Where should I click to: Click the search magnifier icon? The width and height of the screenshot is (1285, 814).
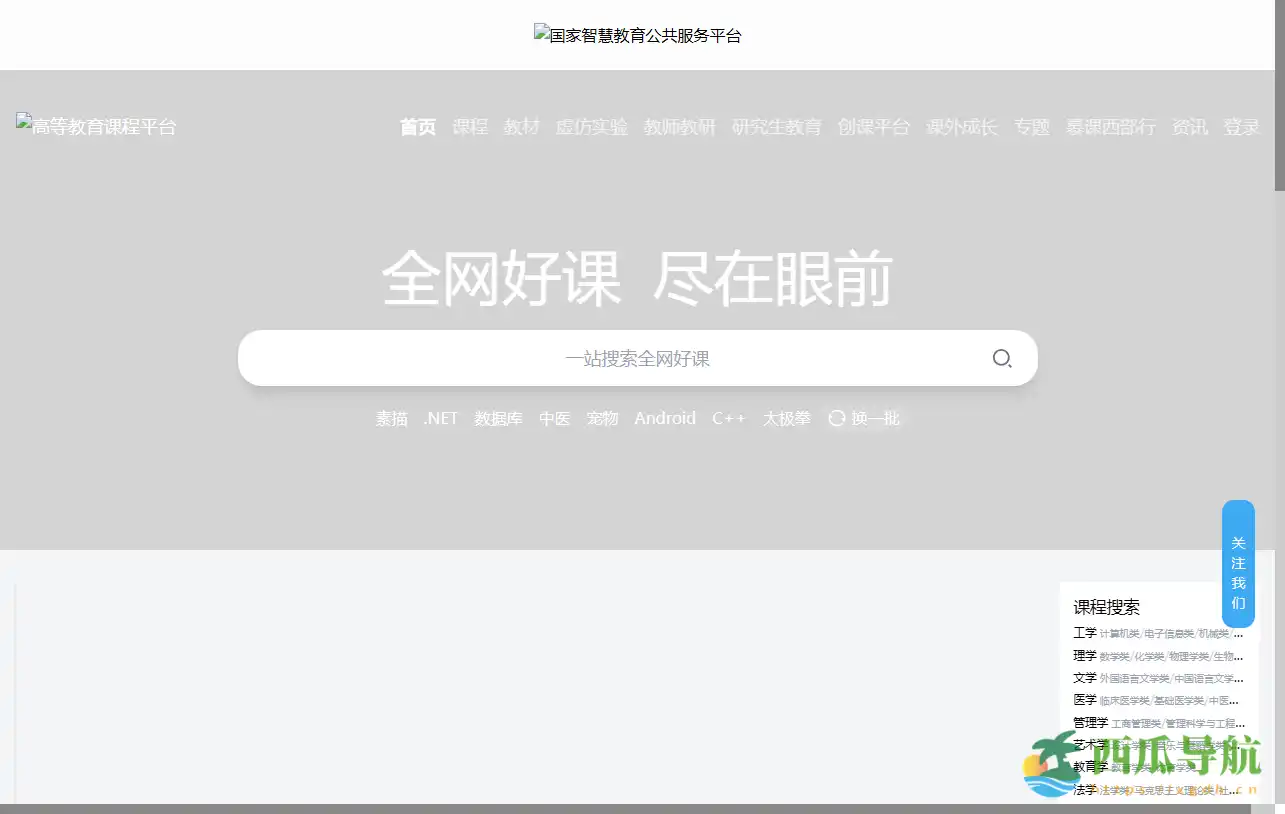click(x=1001, y=358)
